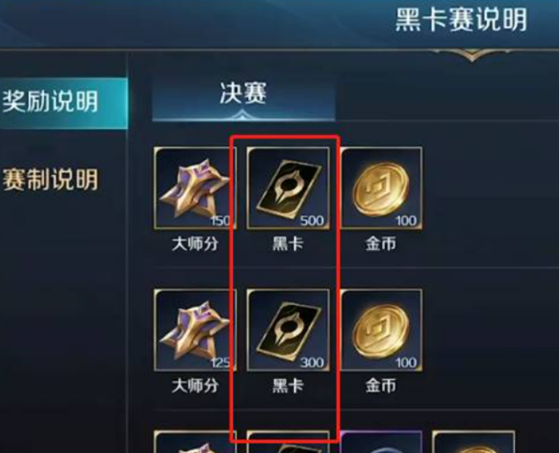Image resolution: width=559 pixels, height=453 pixels.
Task: Select the 奖励说明 sidebar tab
Action: coord(63,103)
